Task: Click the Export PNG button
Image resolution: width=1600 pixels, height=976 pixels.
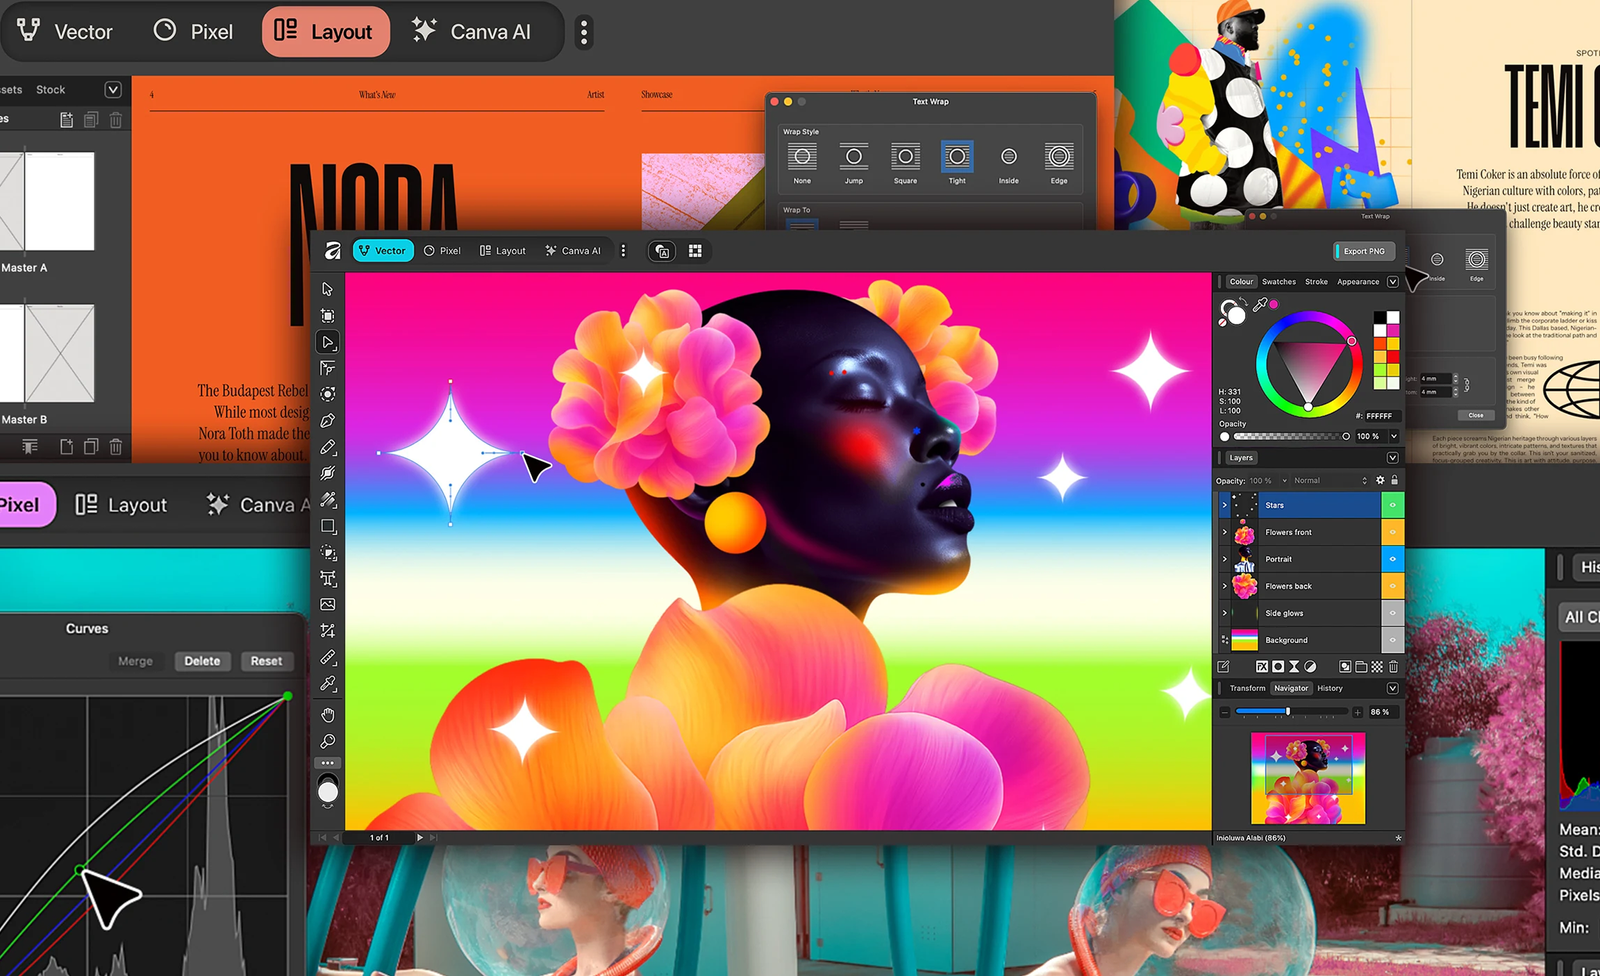Action: 1363,251
